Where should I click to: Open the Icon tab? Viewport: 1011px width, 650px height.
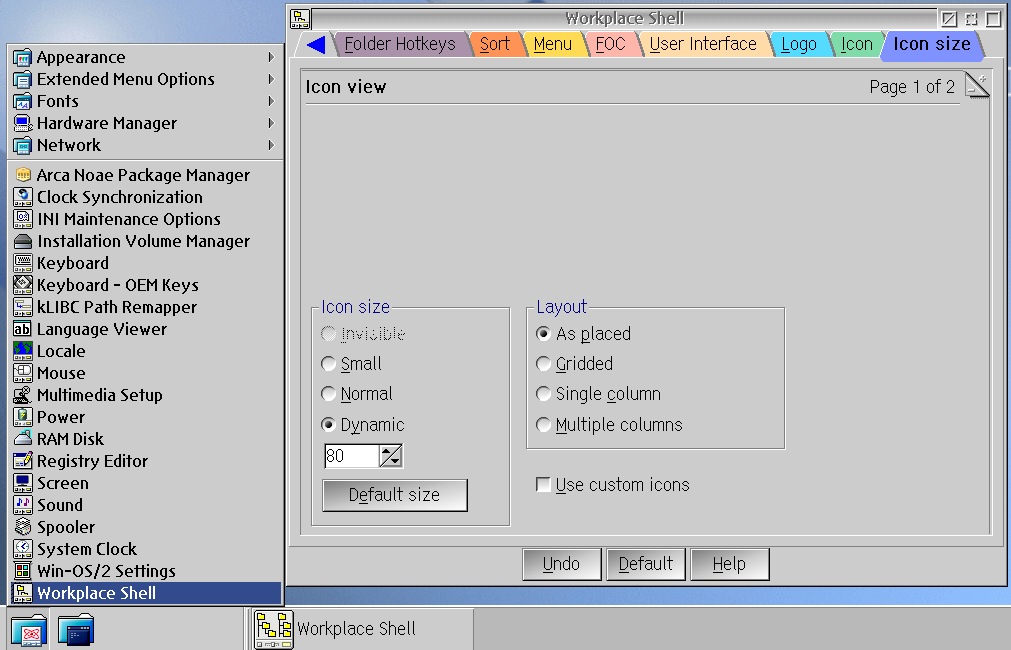[x=856, y=44]
